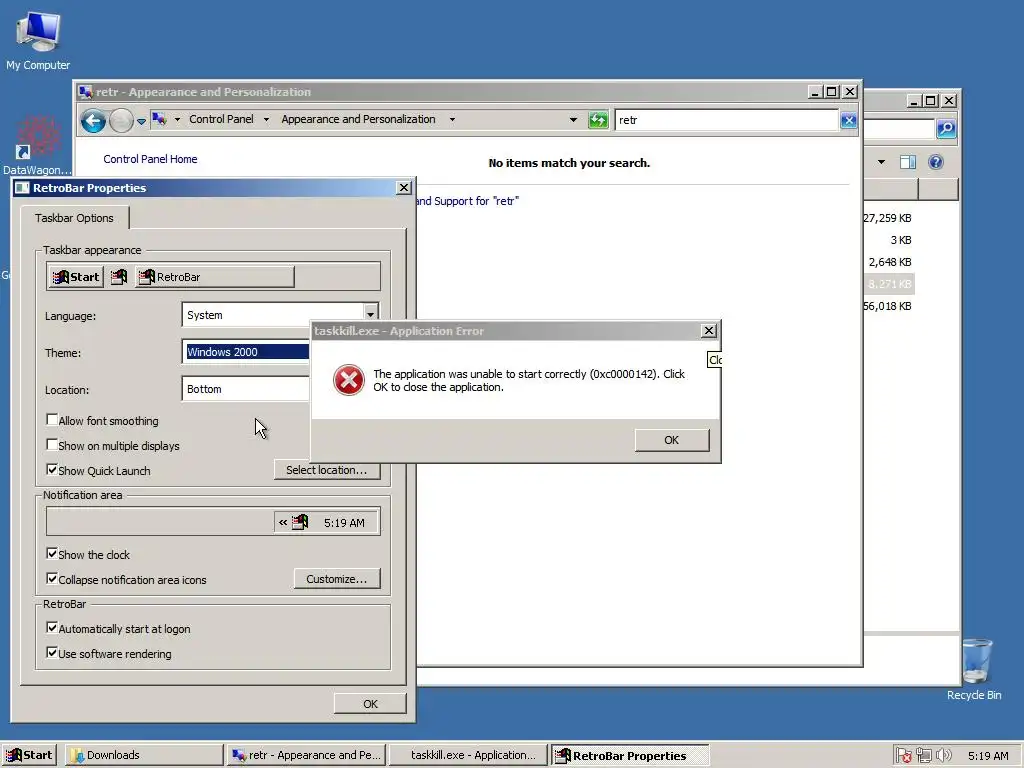Click the quick launch icon in taskbar preview

(119, 277)
